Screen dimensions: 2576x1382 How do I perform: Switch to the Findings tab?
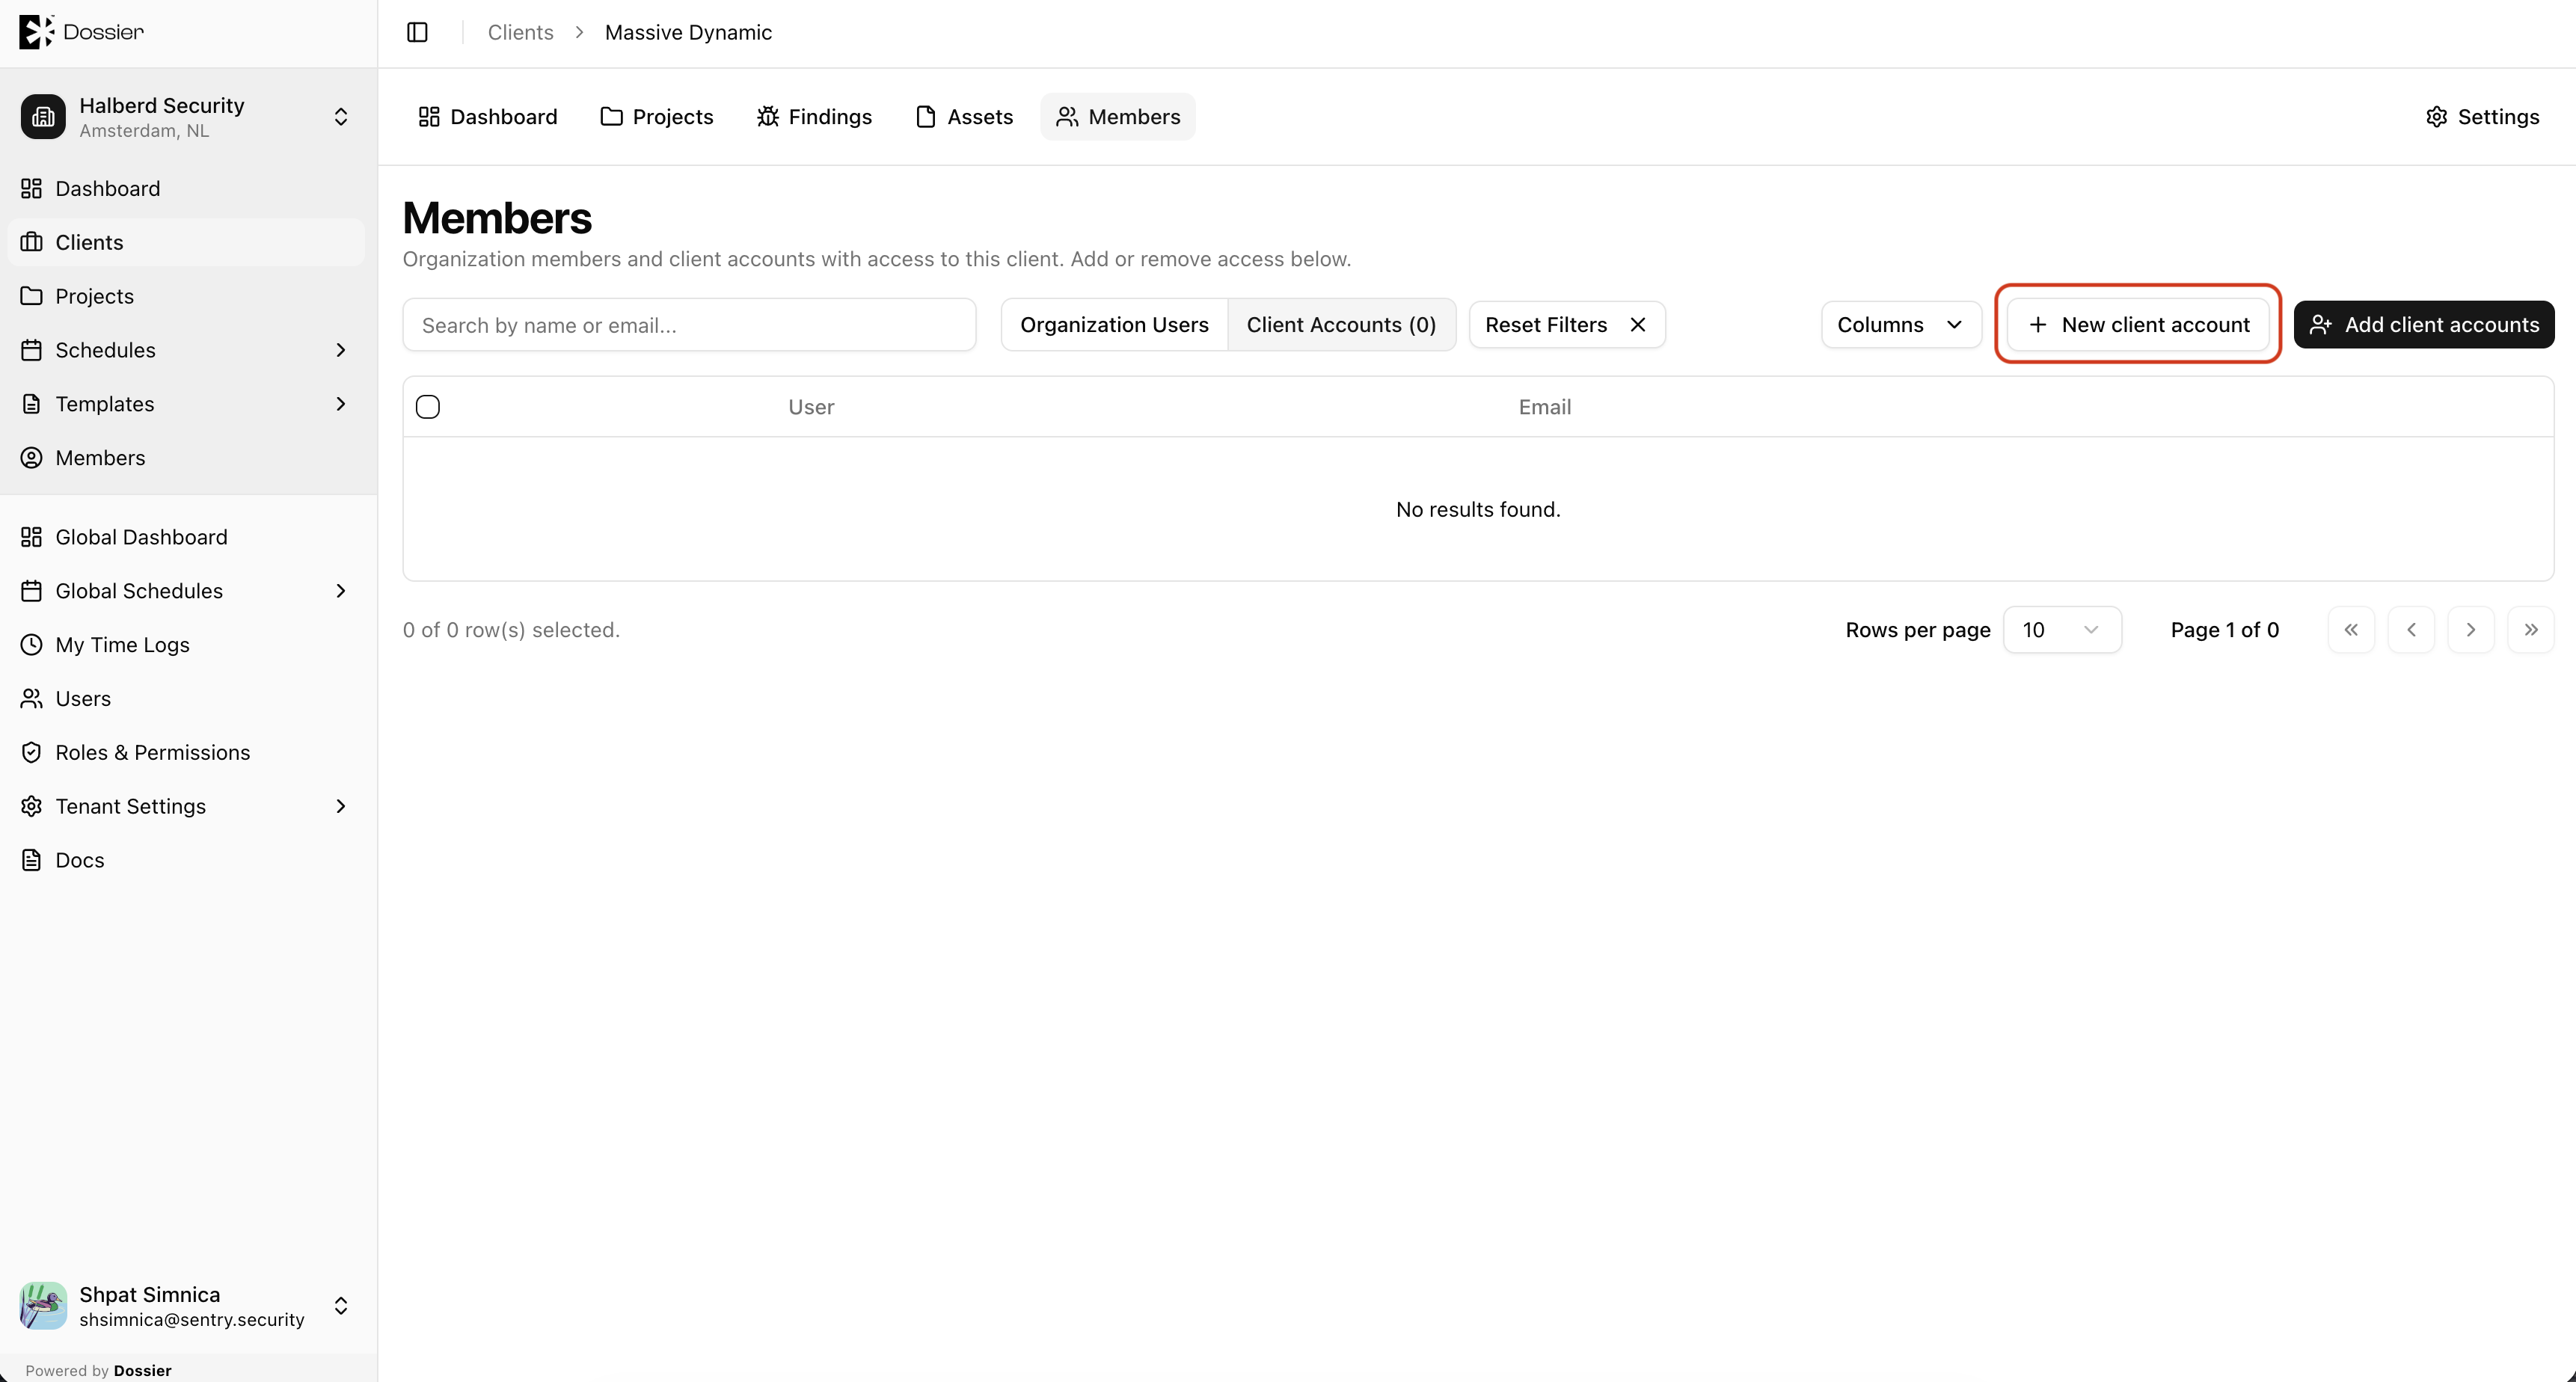coord(814,117)
